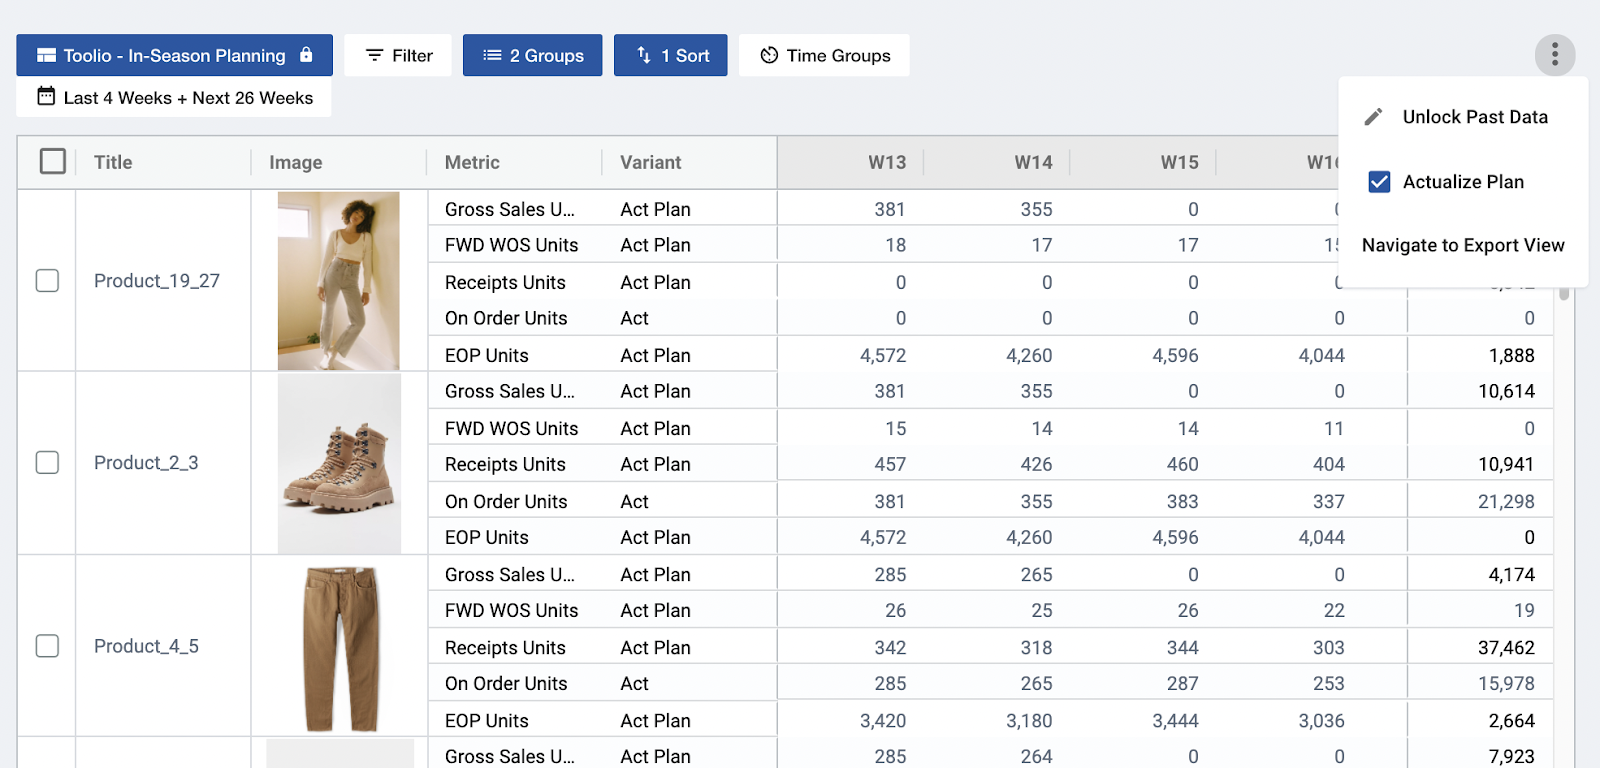Click On Order Units metric of Product_19_27
1600x768 pixels.
click(506, 318)
